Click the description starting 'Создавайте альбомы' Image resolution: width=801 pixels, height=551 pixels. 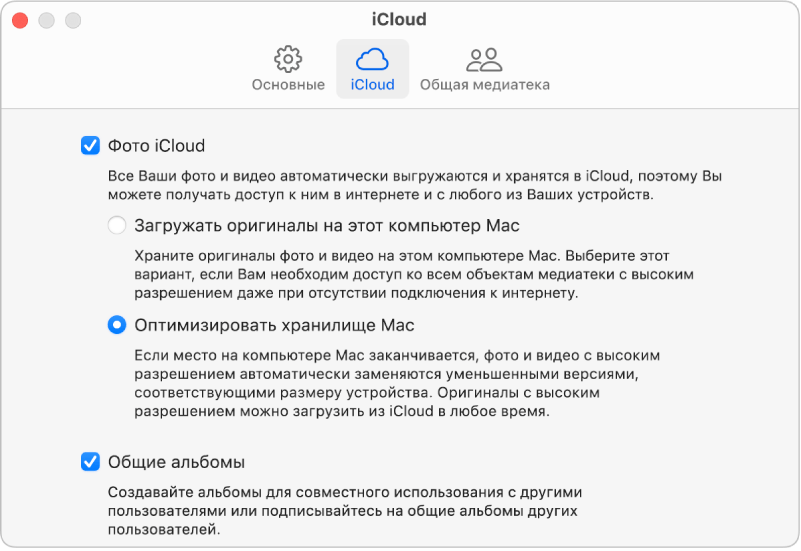coord(345,511)
